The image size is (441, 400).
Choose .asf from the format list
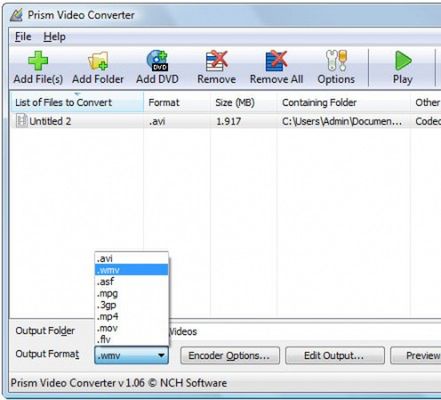[132, 281]
